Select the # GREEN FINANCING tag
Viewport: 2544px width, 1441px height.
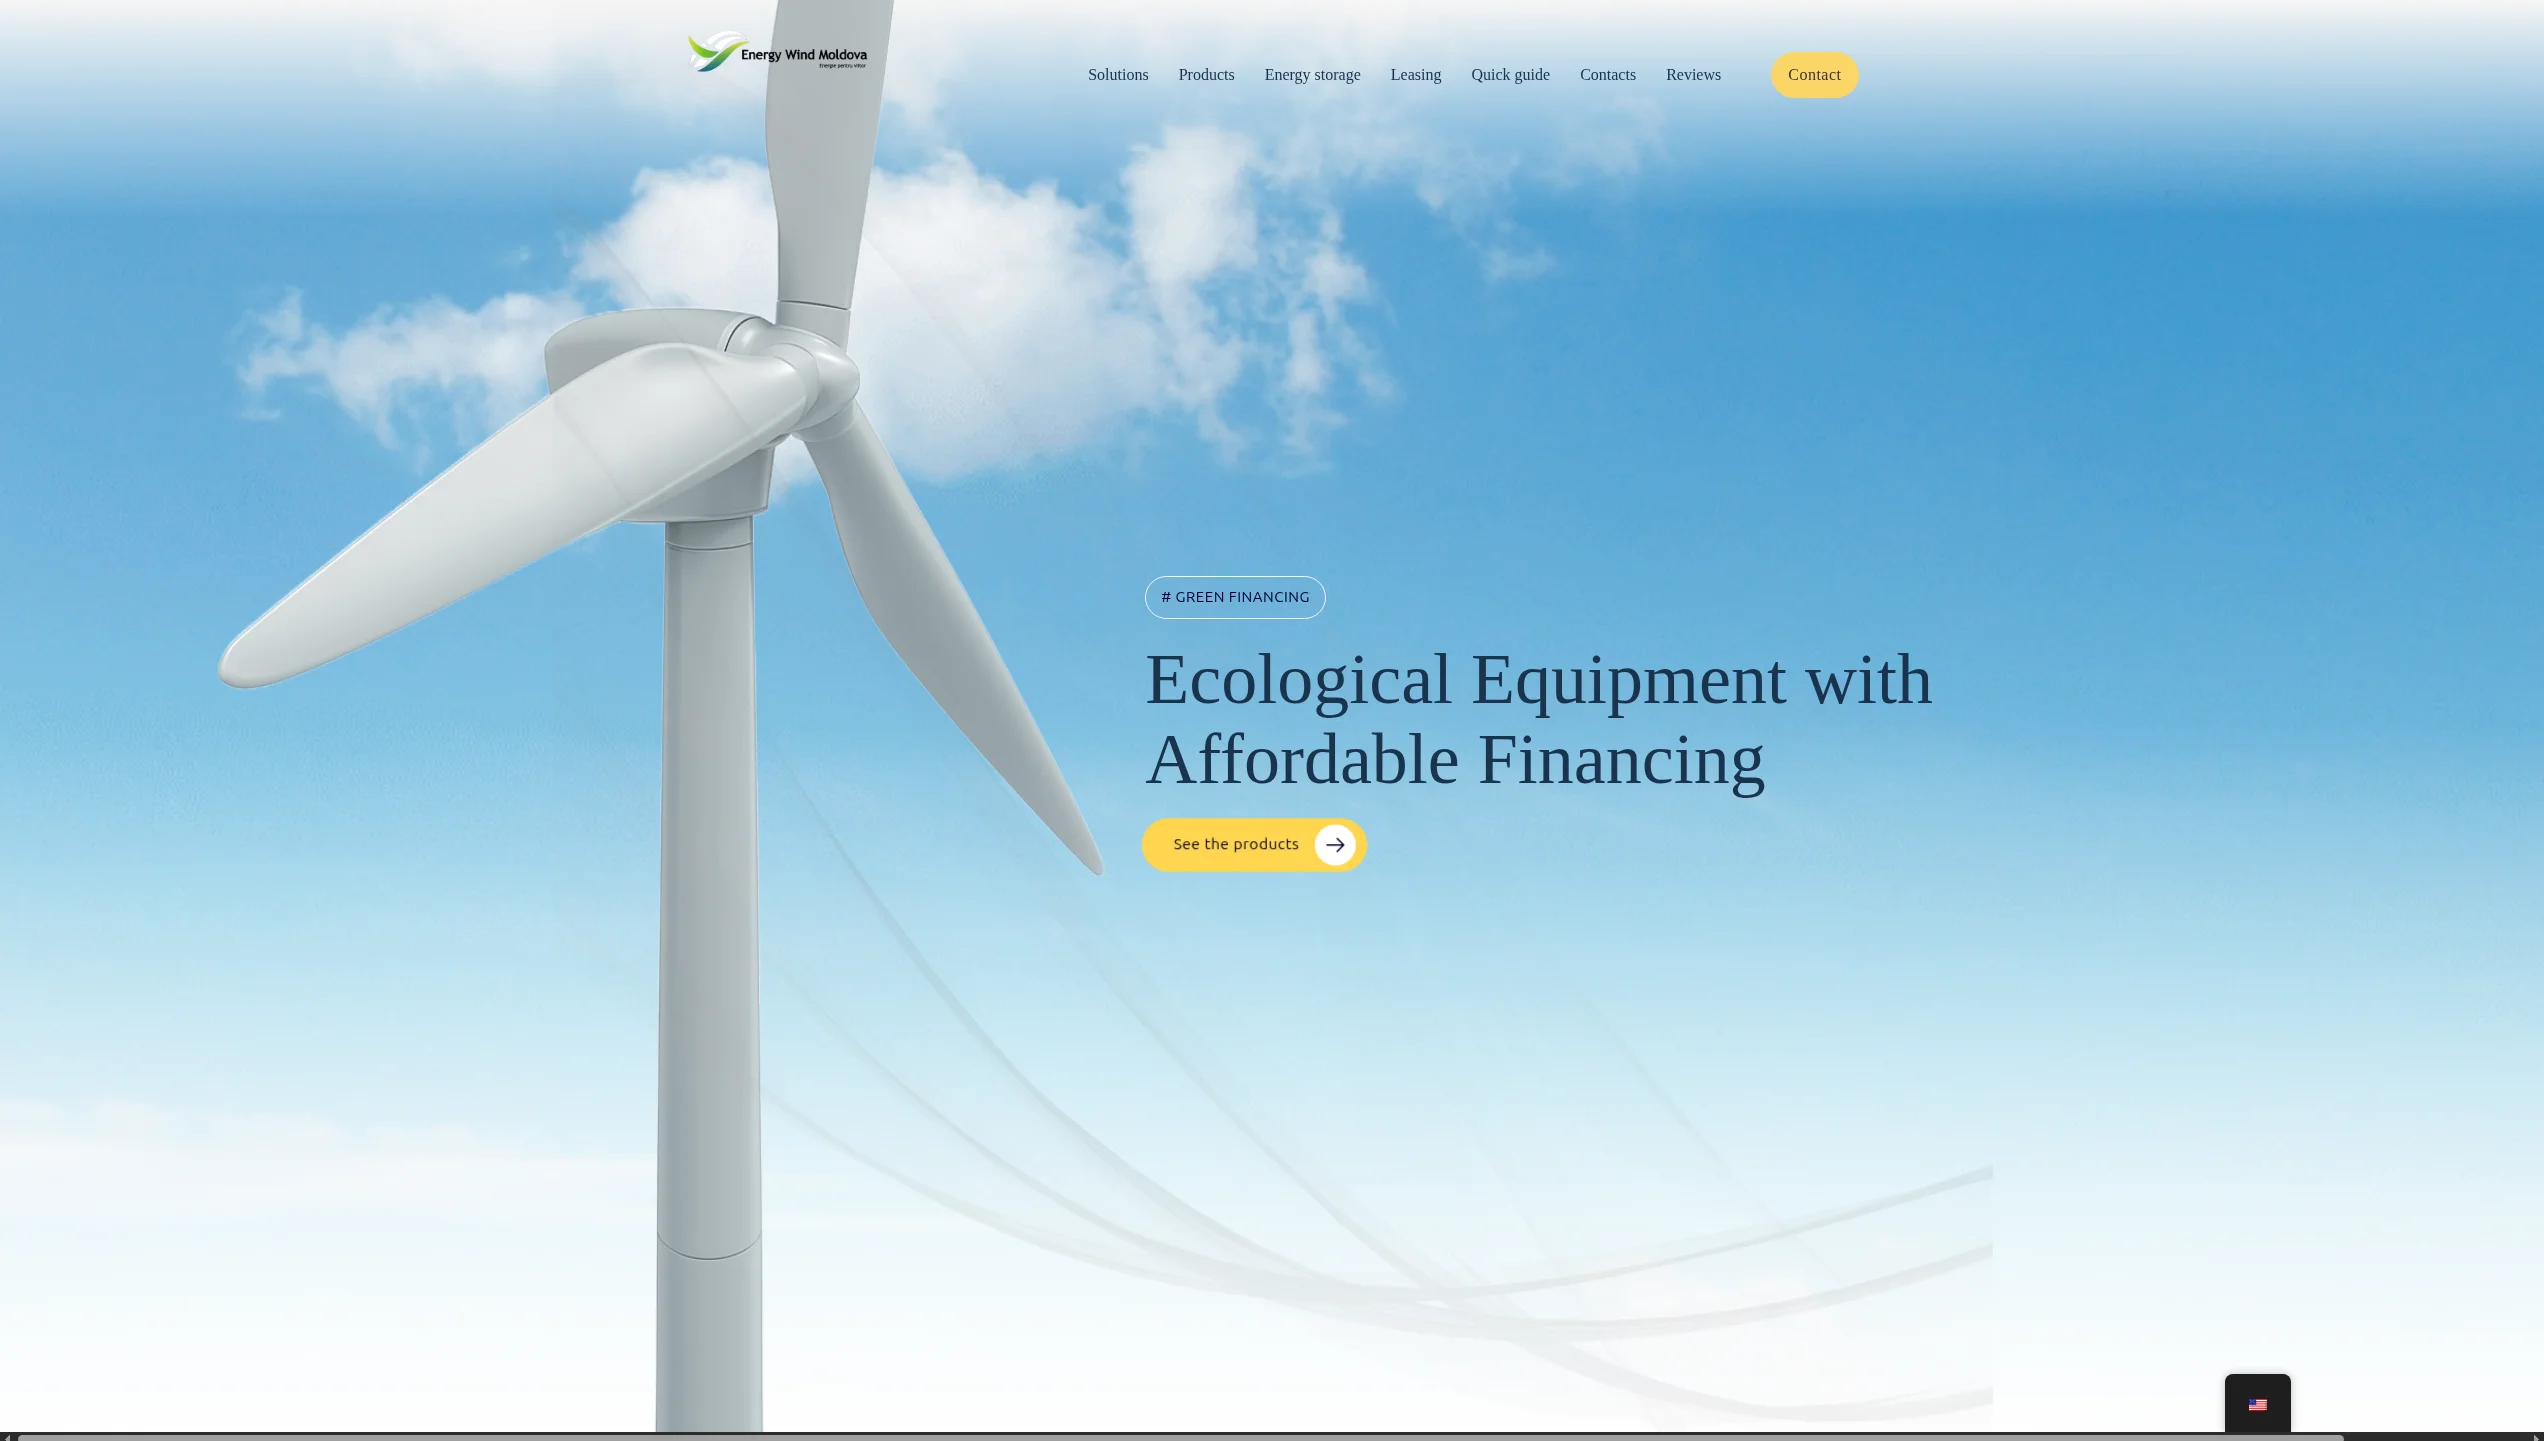click(1235, 597)
